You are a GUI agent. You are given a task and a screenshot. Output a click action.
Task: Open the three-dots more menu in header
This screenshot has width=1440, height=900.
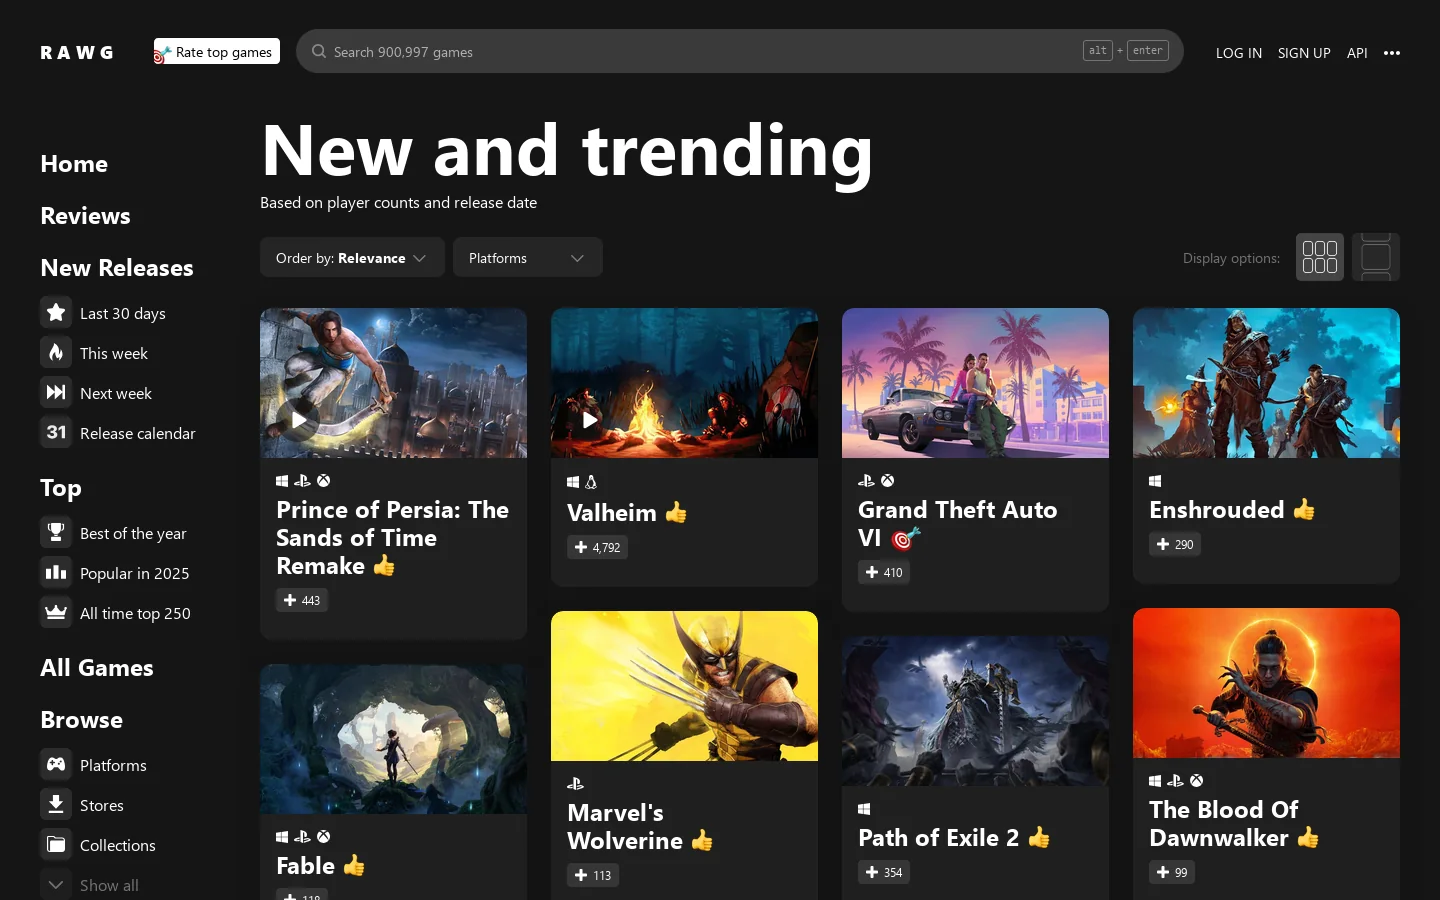pos(1392,53)
